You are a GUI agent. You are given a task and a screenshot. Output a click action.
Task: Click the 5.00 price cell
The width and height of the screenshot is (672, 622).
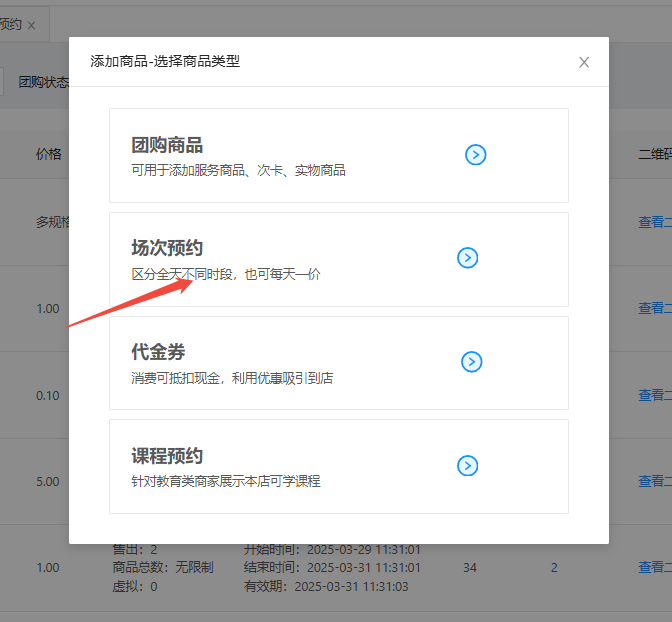(48, 481)
